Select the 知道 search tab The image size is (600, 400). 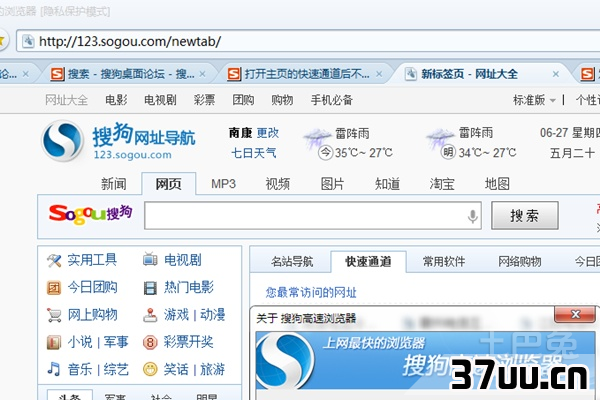pyautogui.click(x=388, y=184)
